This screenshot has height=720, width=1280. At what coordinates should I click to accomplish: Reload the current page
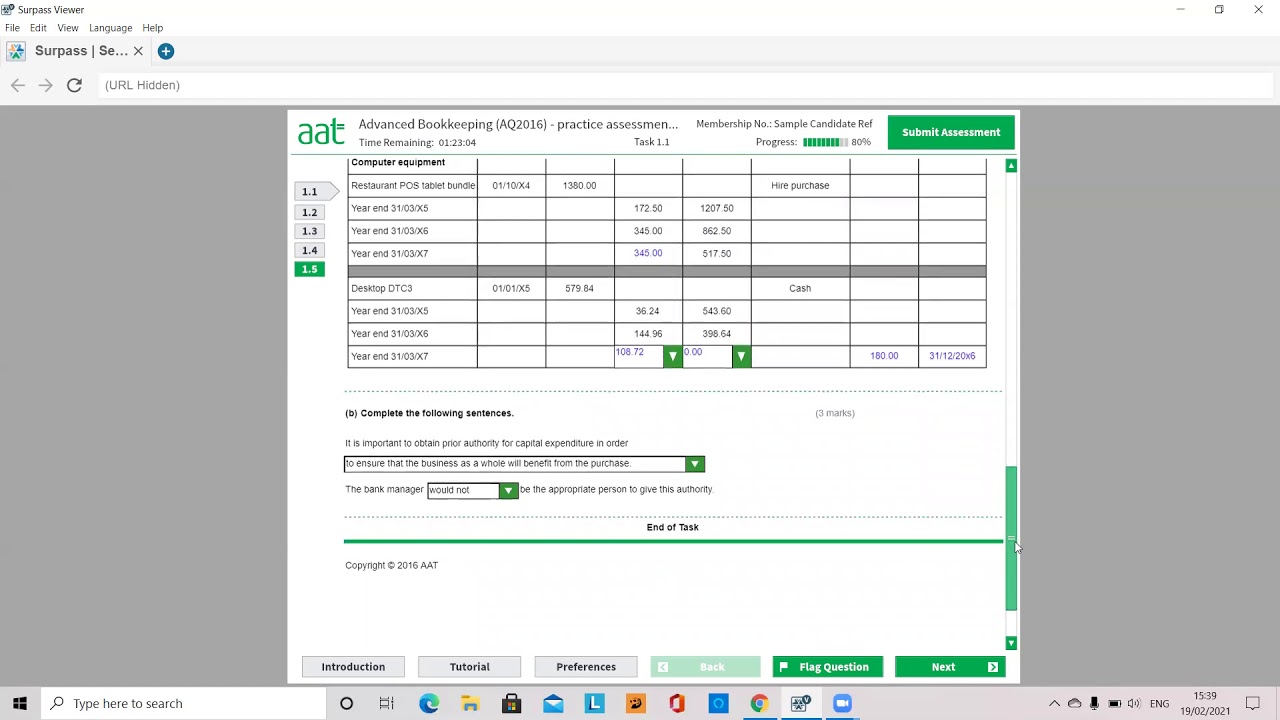[74, 85]
